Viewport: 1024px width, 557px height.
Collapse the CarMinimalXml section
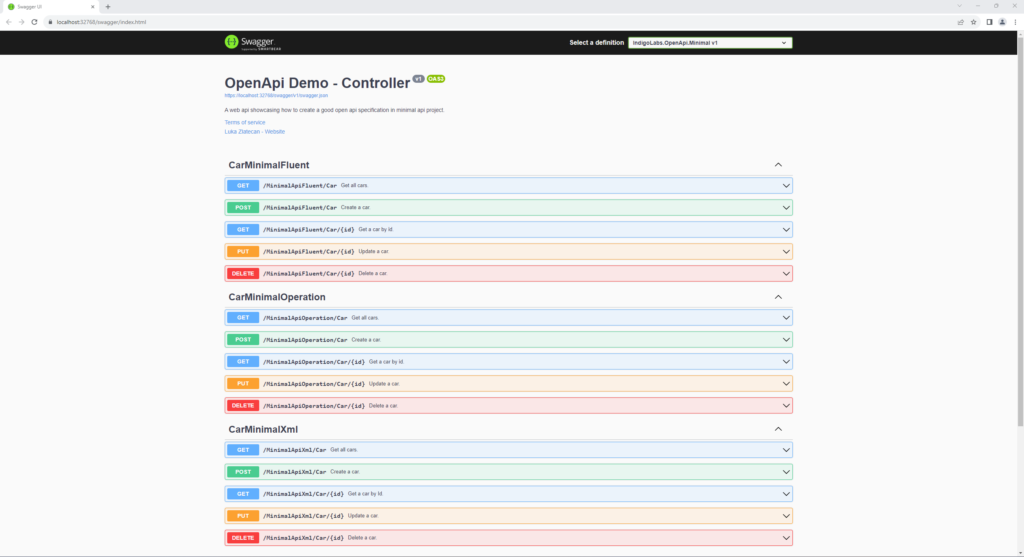(778, 429)
